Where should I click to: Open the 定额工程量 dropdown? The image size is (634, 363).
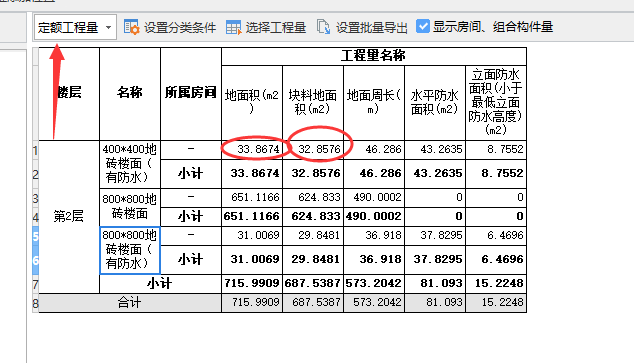75,27
